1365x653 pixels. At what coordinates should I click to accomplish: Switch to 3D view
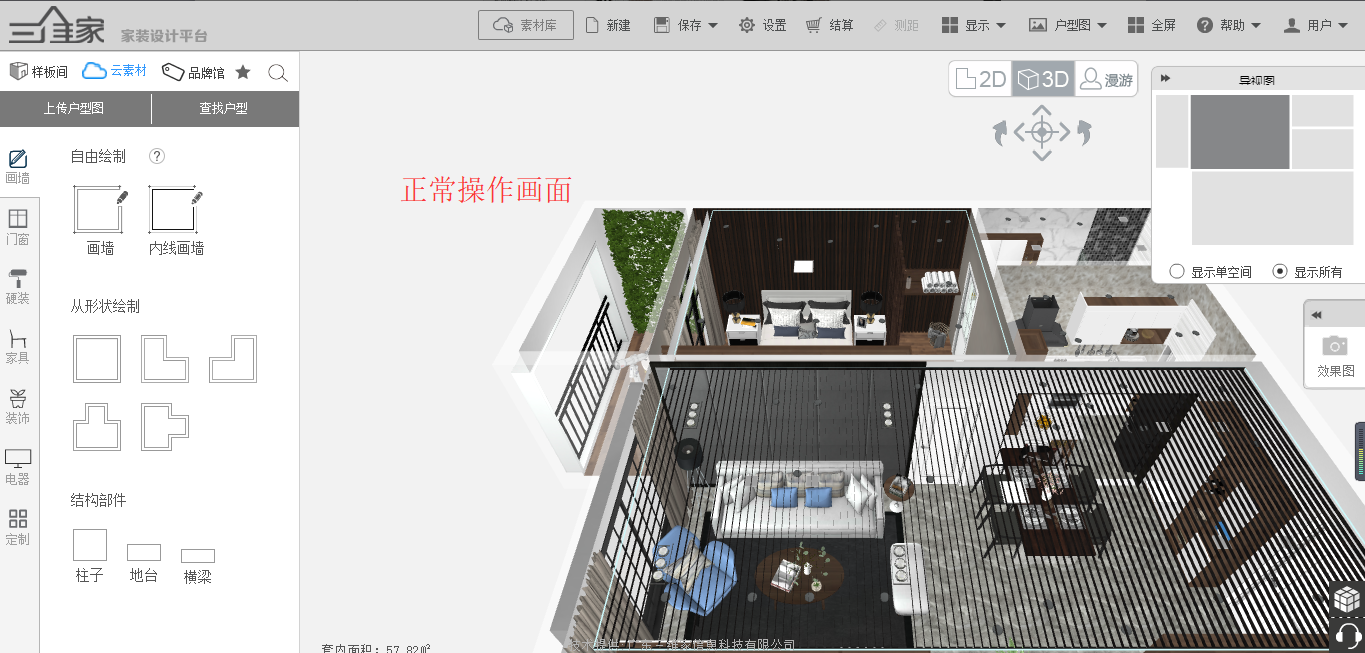point(1043,79)
